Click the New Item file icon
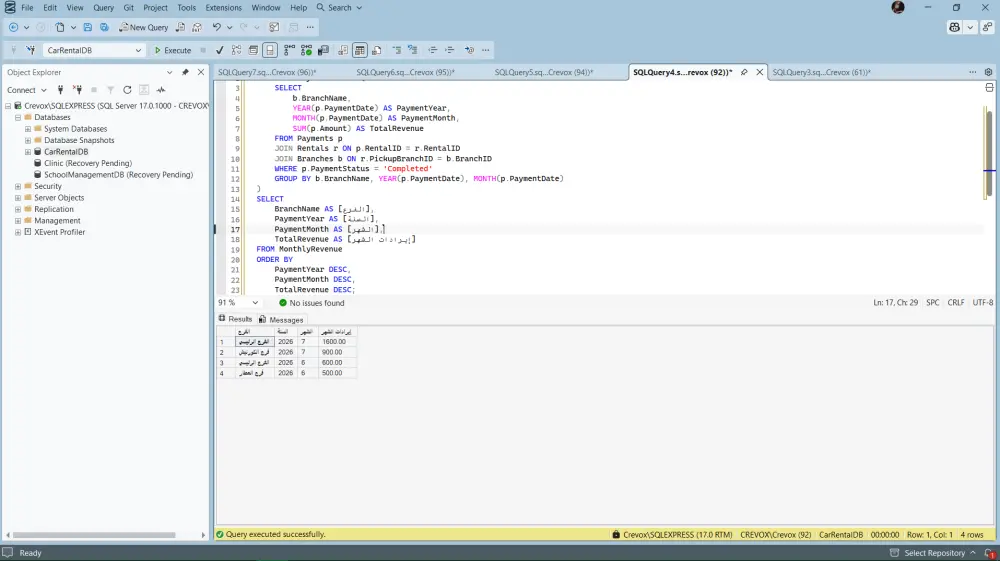The width and height of the screenshot is (1000, 561). click(x=60, y=27)
